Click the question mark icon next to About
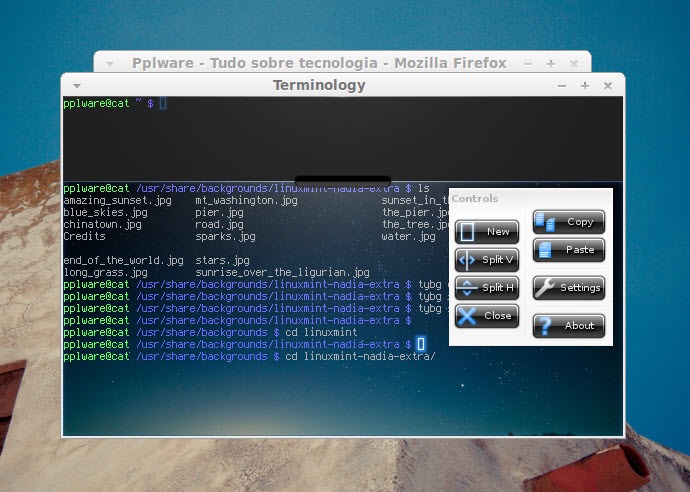Image resolution: width=690 pixels, height=492 pixels. coord(545,326)
